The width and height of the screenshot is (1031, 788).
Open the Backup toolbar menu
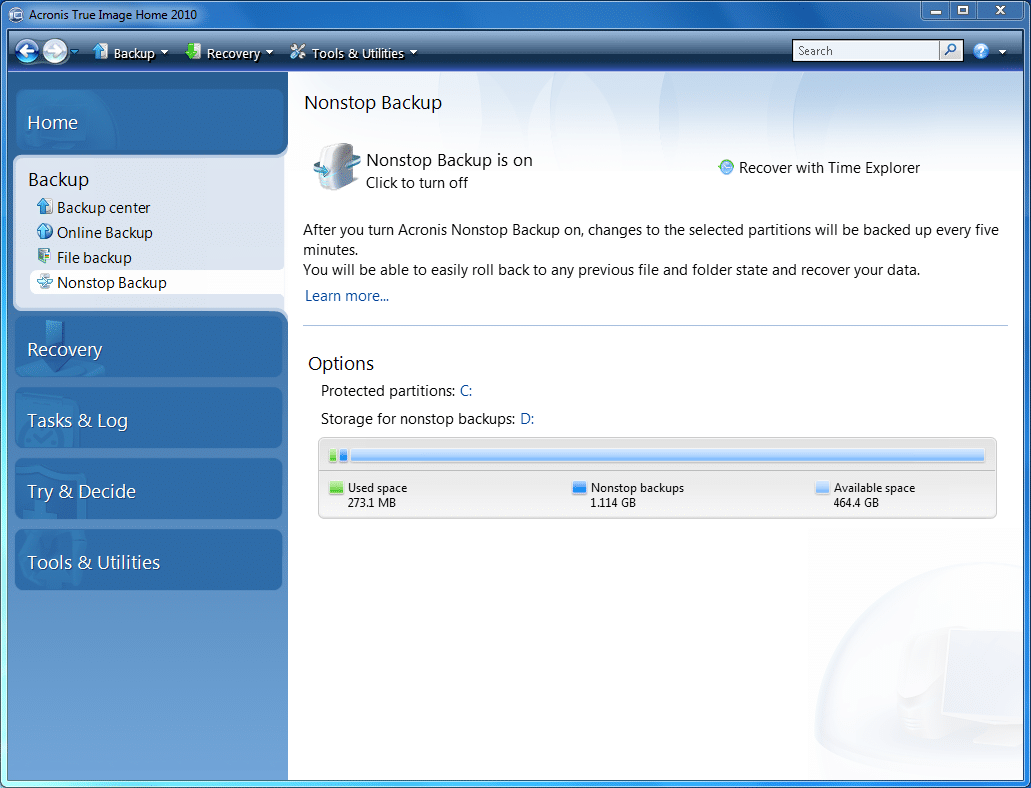[133, 53]
